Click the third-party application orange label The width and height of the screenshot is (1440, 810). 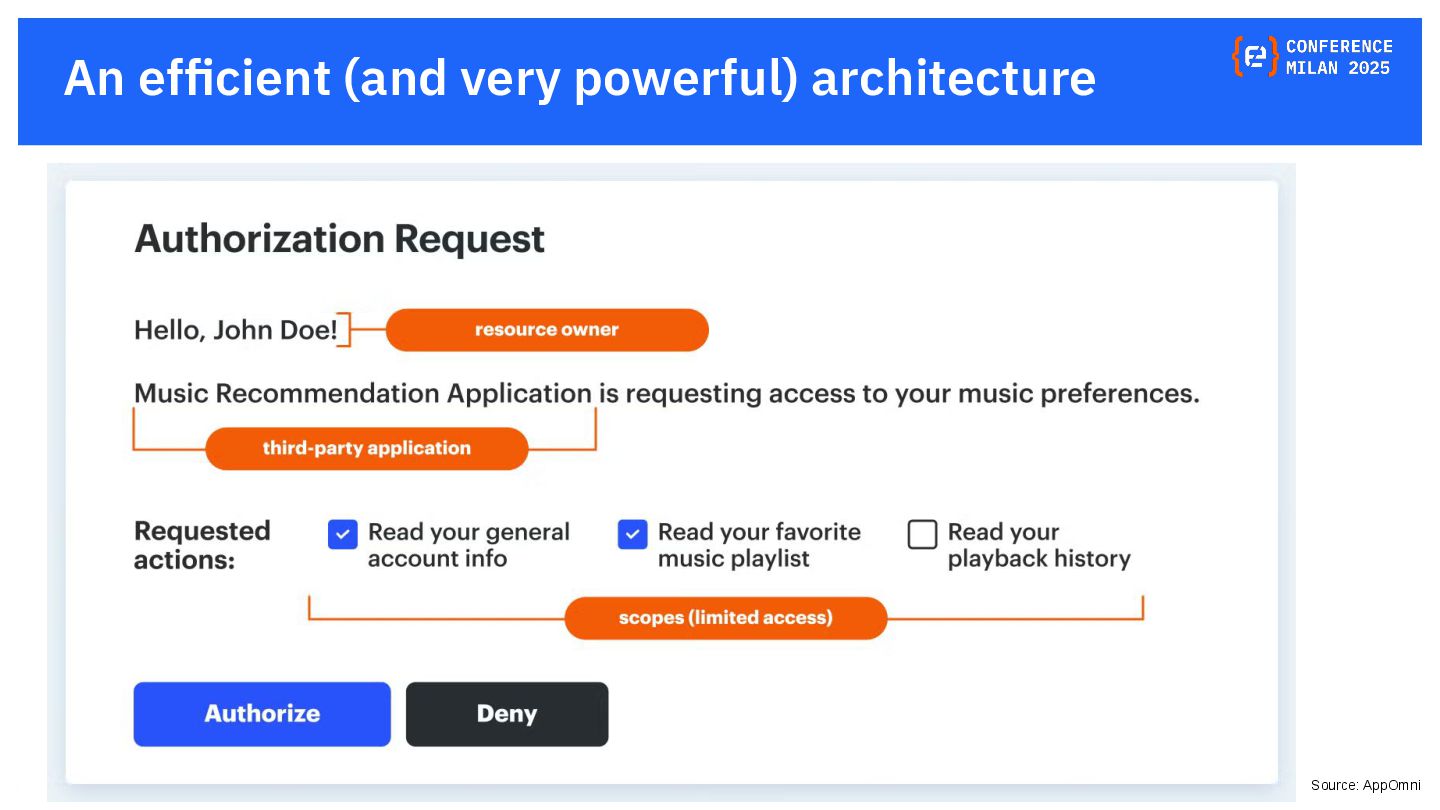point(366,448)
